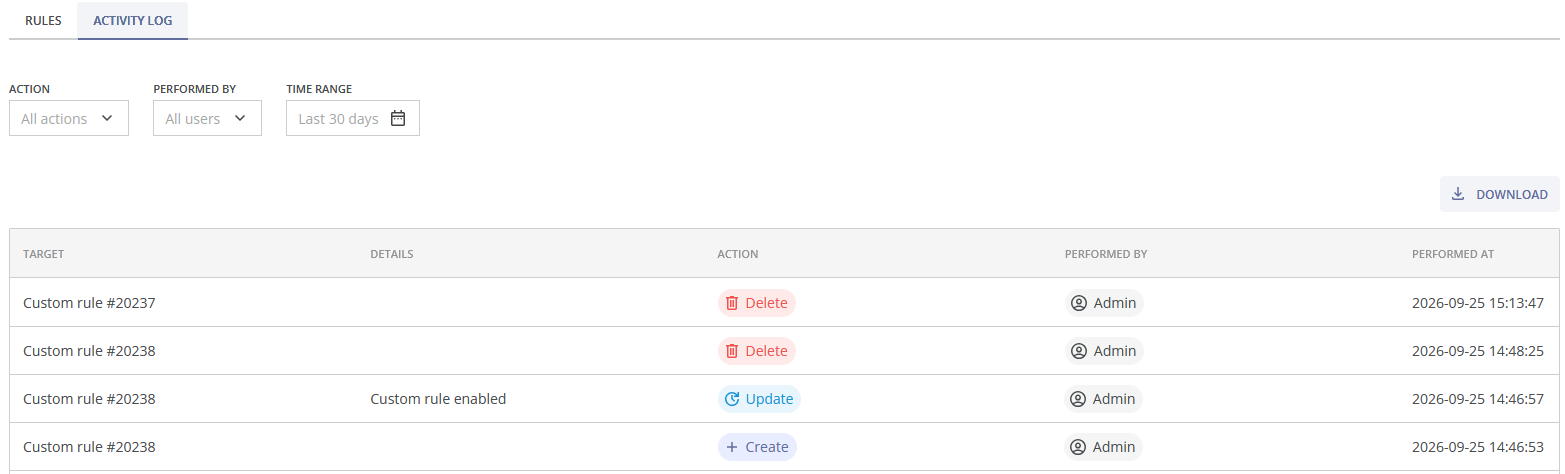The width and height of the screenshot is (1565, 474).
Task: Click the Admin badge in the 14:46:57 row
Action: point(1104,399)
